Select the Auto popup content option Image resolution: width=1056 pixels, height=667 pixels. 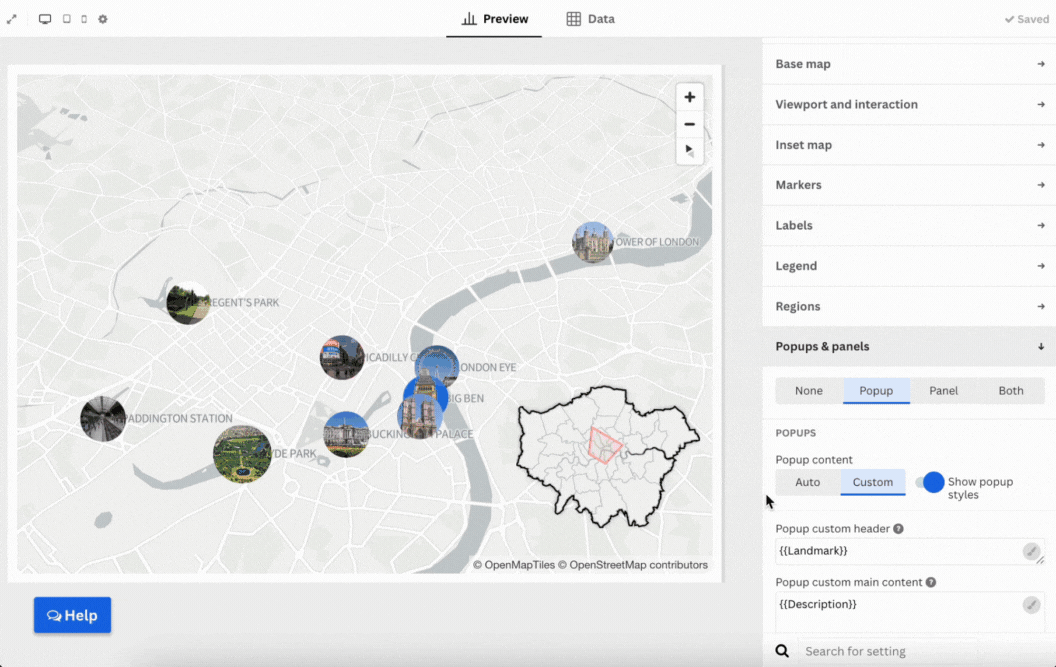click(807, 482)
